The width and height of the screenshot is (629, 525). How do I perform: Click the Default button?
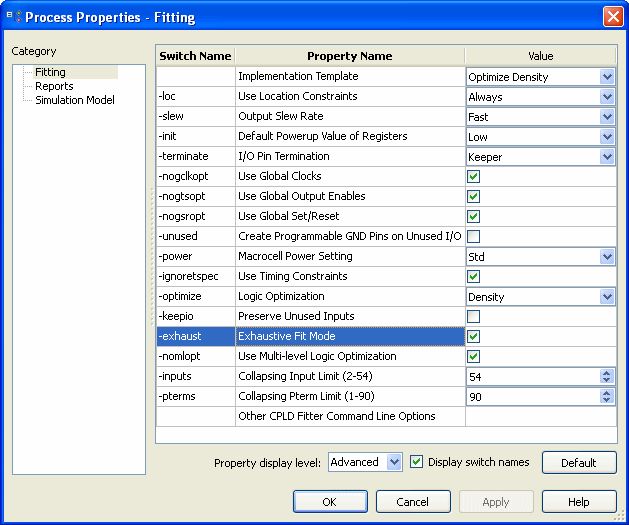578,463
